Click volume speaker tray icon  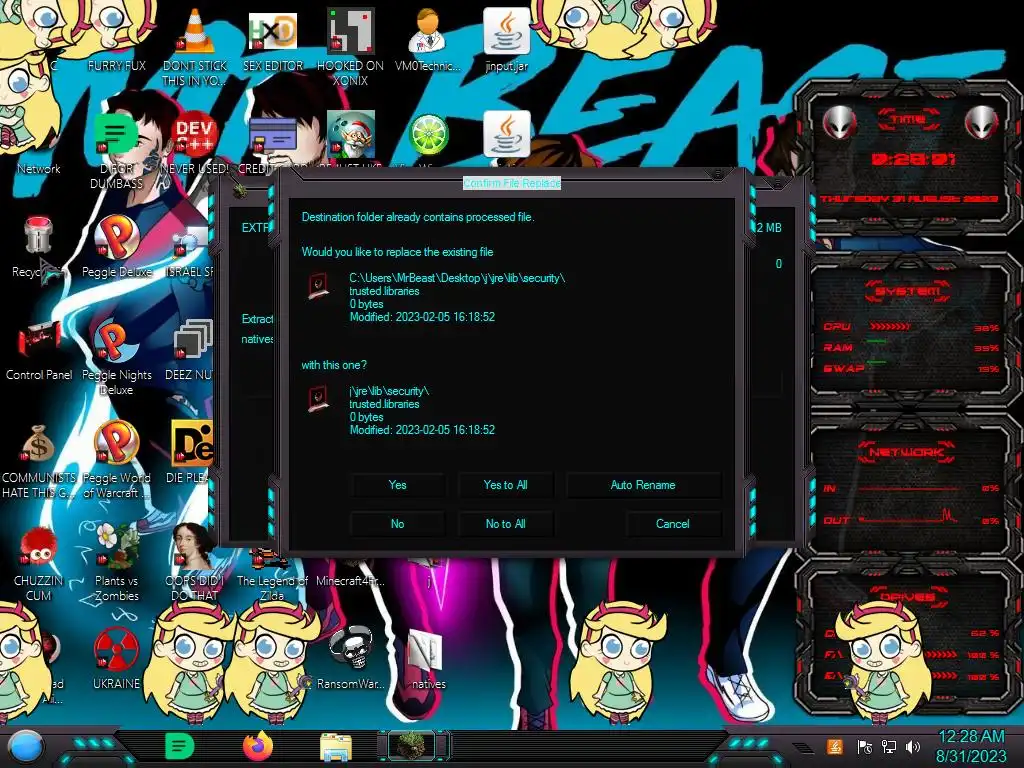[x=912, y=746]
